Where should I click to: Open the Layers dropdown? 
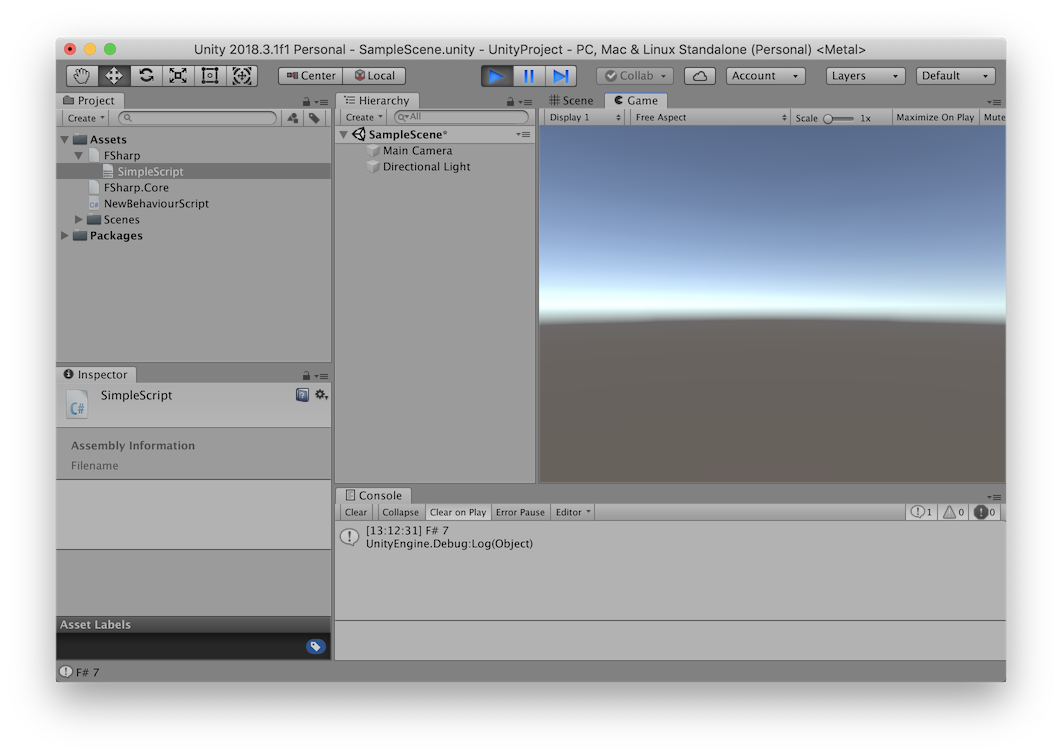click(865, 76)
